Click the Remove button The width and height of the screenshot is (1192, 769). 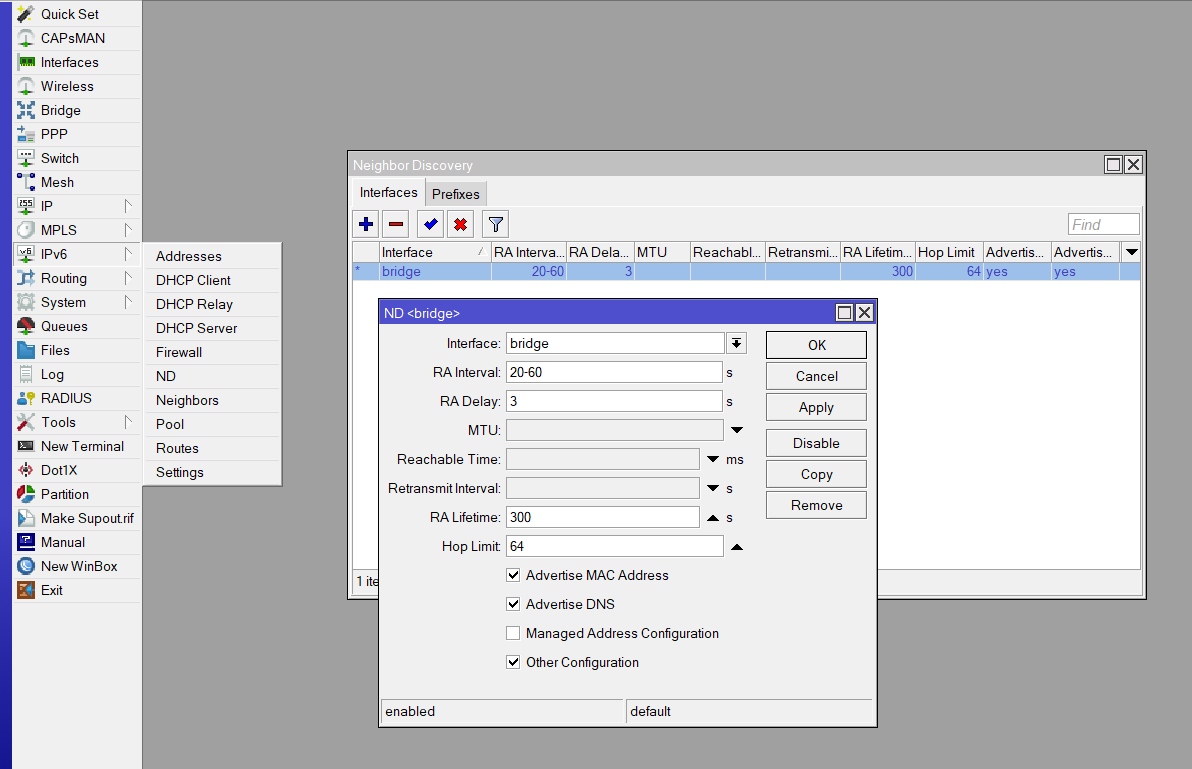816,505
